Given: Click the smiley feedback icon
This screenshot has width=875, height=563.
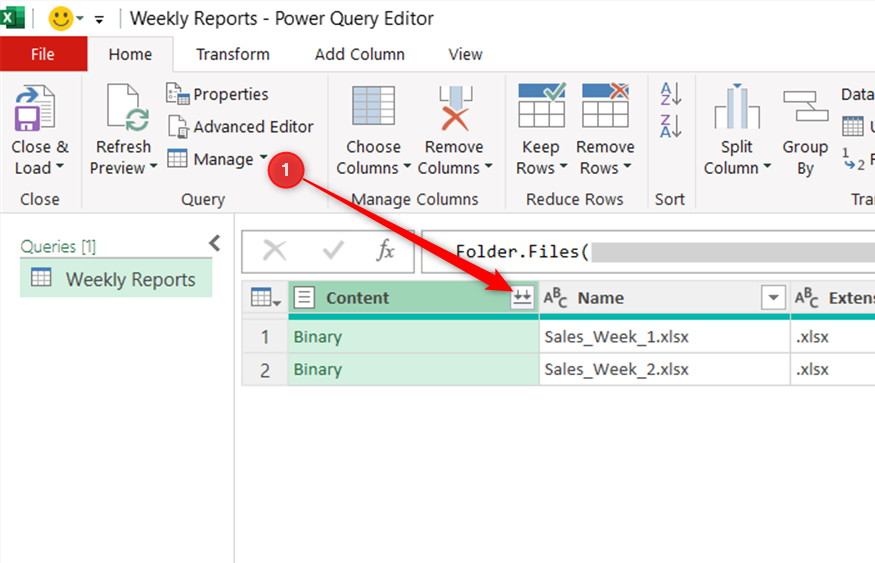Looking at the screenshot, I should (61, 18).
